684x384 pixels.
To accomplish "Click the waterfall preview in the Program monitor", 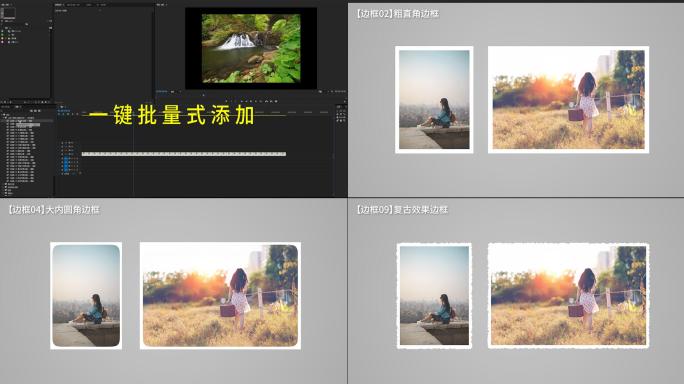I will pos(251,48).
